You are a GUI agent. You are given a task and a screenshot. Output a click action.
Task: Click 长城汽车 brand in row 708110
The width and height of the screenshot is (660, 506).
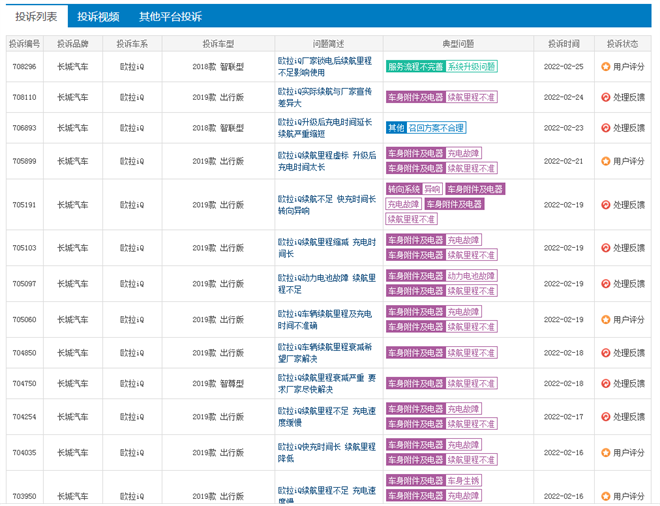click(x=73, y=97)
